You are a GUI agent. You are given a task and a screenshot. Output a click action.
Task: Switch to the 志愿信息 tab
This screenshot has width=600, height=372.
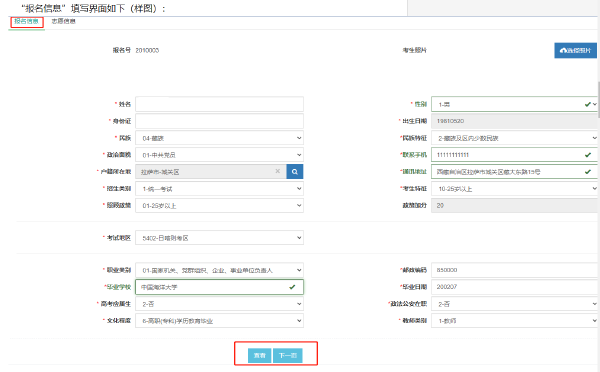pyautogui.click(x=64, y=21)
